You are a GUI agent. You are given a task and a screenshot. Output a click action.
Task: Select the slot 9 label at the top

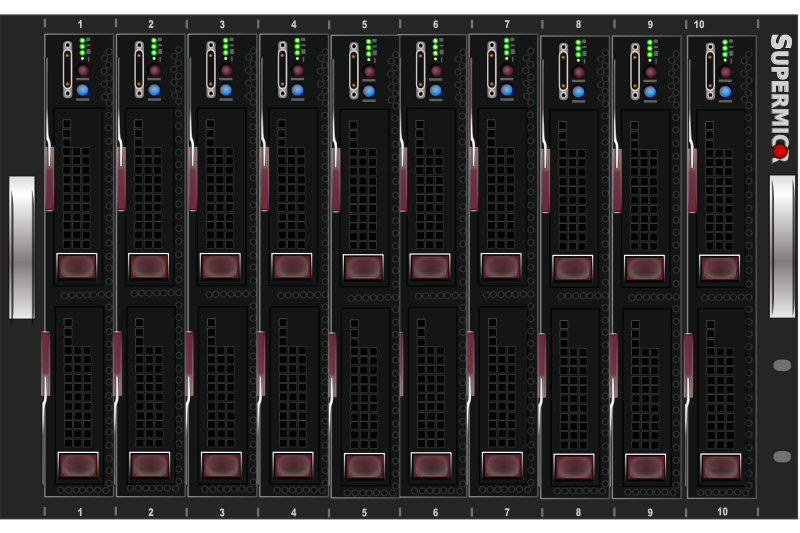click(x=650, y=24)
